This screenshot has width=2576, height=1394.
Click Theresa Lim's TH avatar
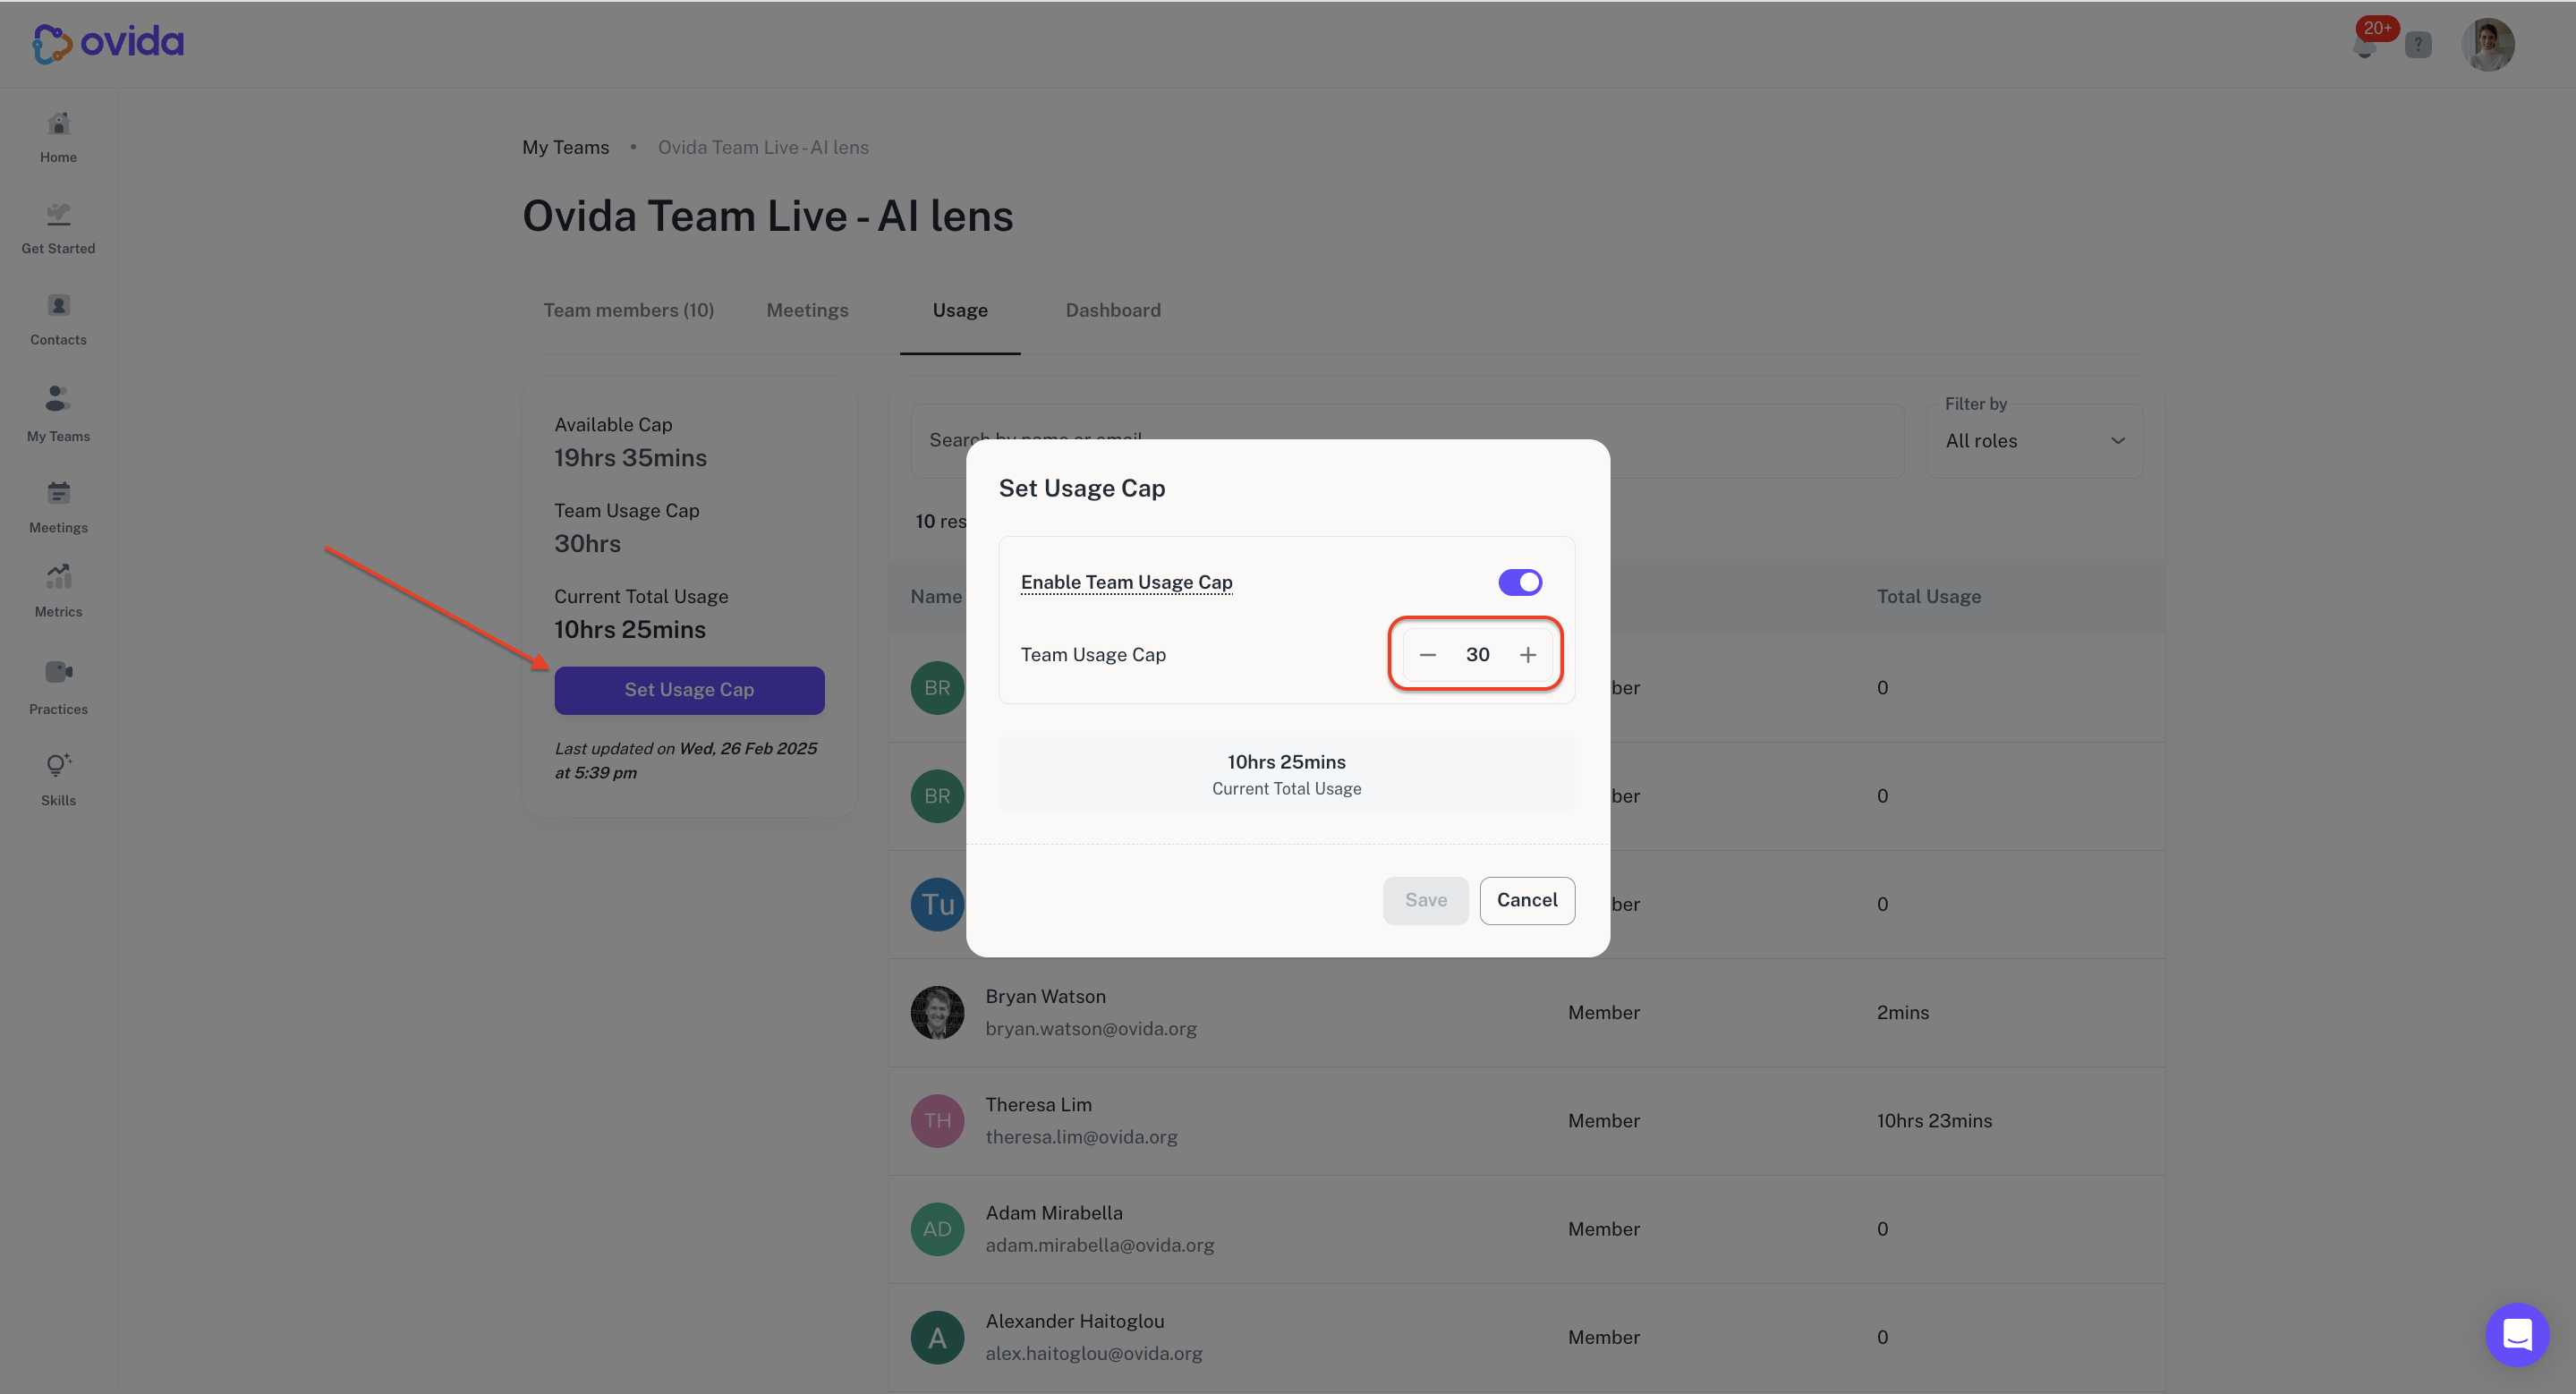937,1120
